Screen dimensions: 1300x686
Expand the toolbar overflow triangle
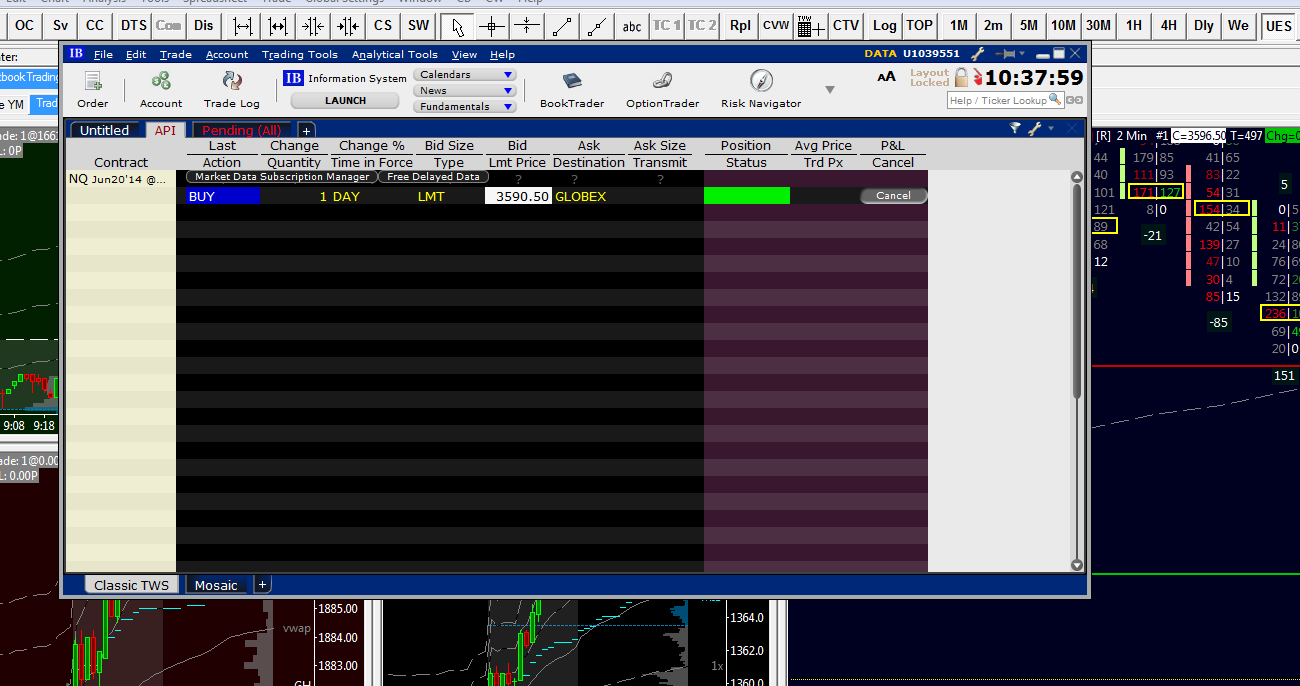829,90
